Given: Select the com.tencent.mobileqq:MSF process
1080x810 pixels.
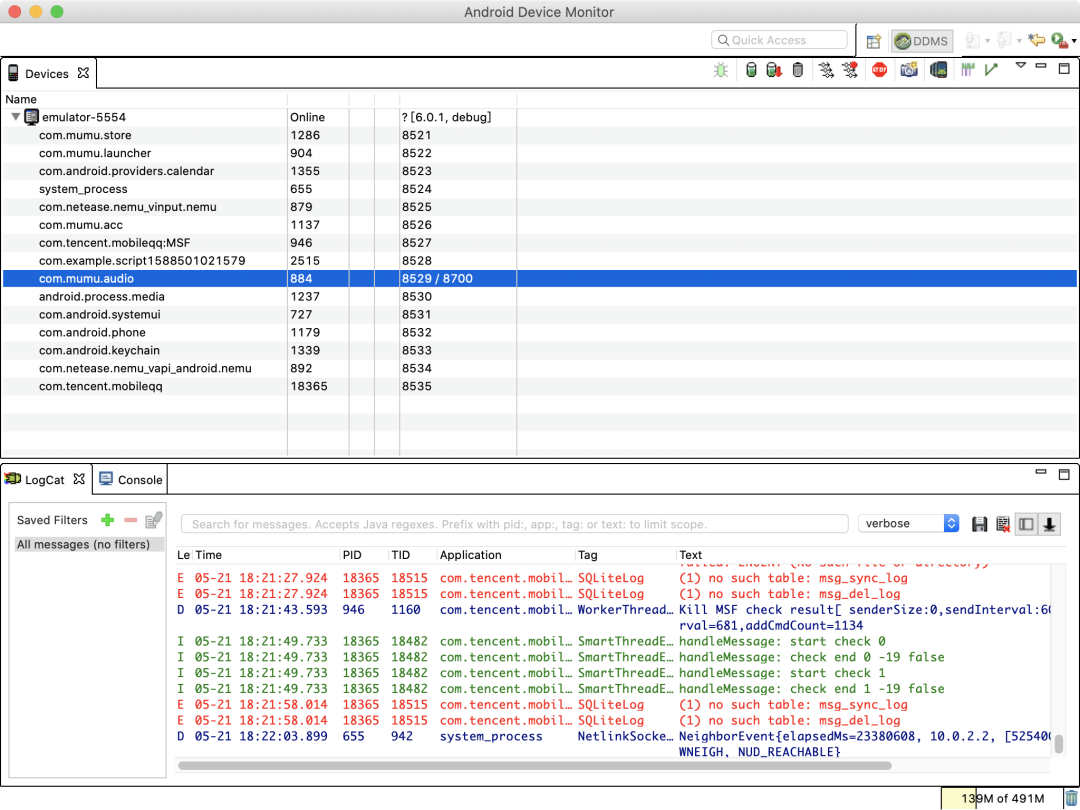Looking at the screenshot, I should pyautogui.click(x=539, y=242).
